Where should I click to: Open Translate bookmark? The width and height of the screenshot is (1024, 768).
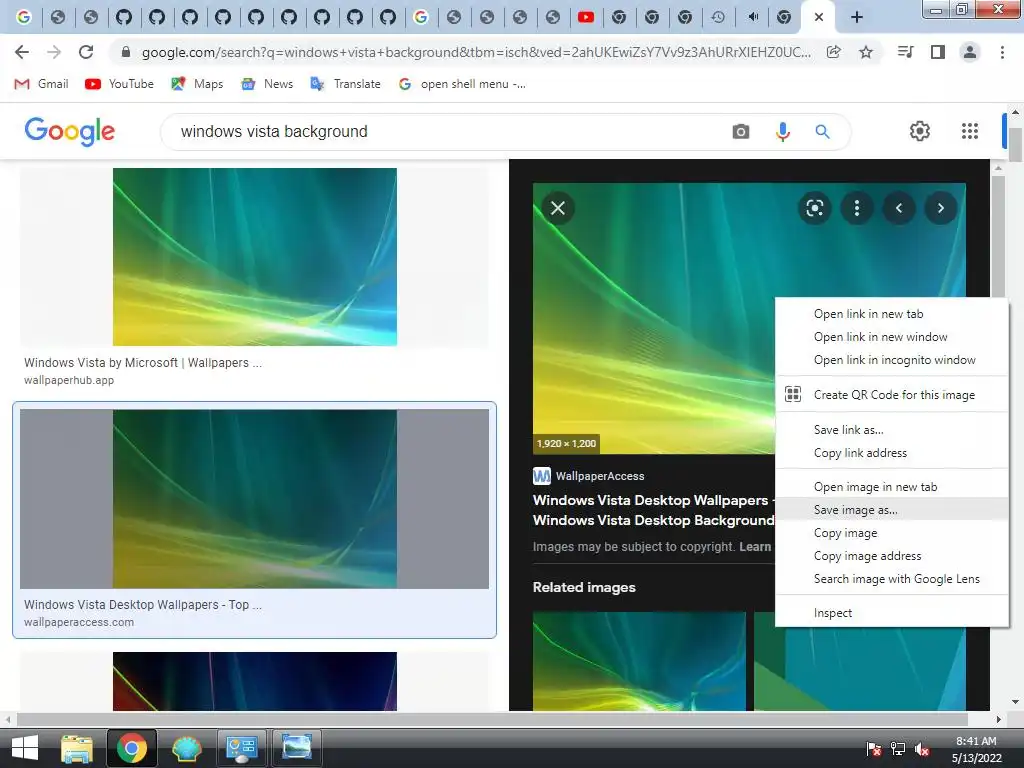pos(345,84)
